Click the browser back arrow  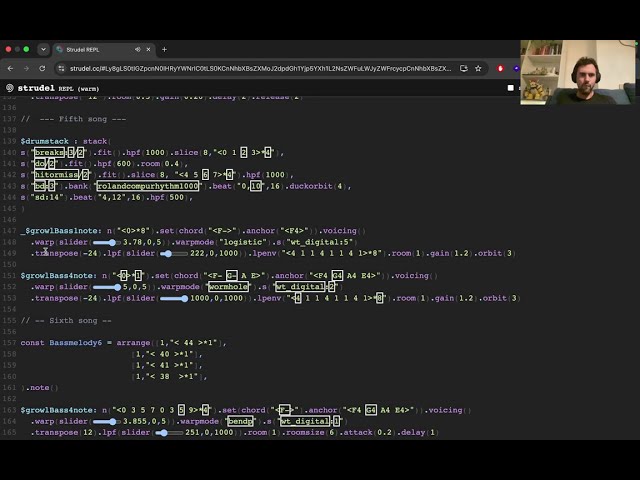(x=10, y=69)
